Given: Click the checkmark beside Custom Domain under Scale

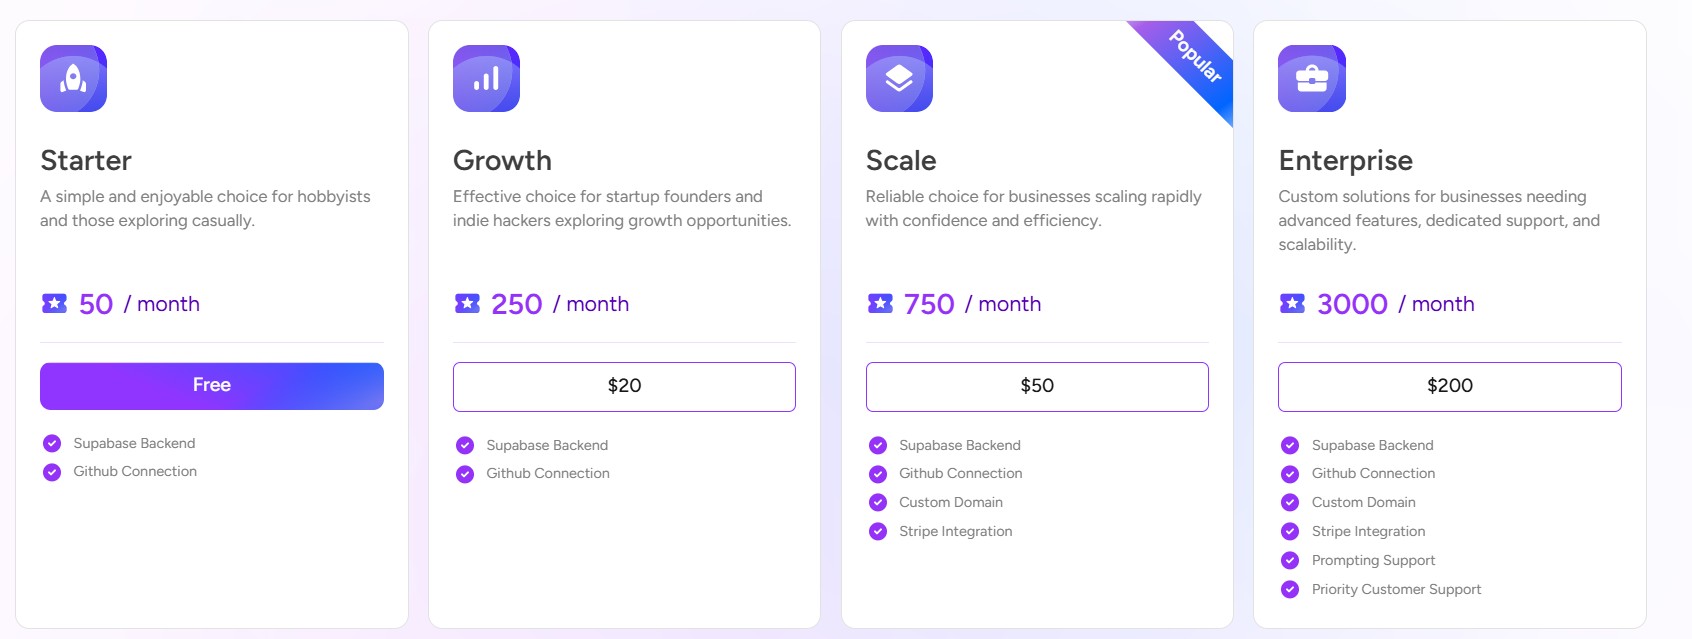Looking at the screenshot, I should (878, 502).
